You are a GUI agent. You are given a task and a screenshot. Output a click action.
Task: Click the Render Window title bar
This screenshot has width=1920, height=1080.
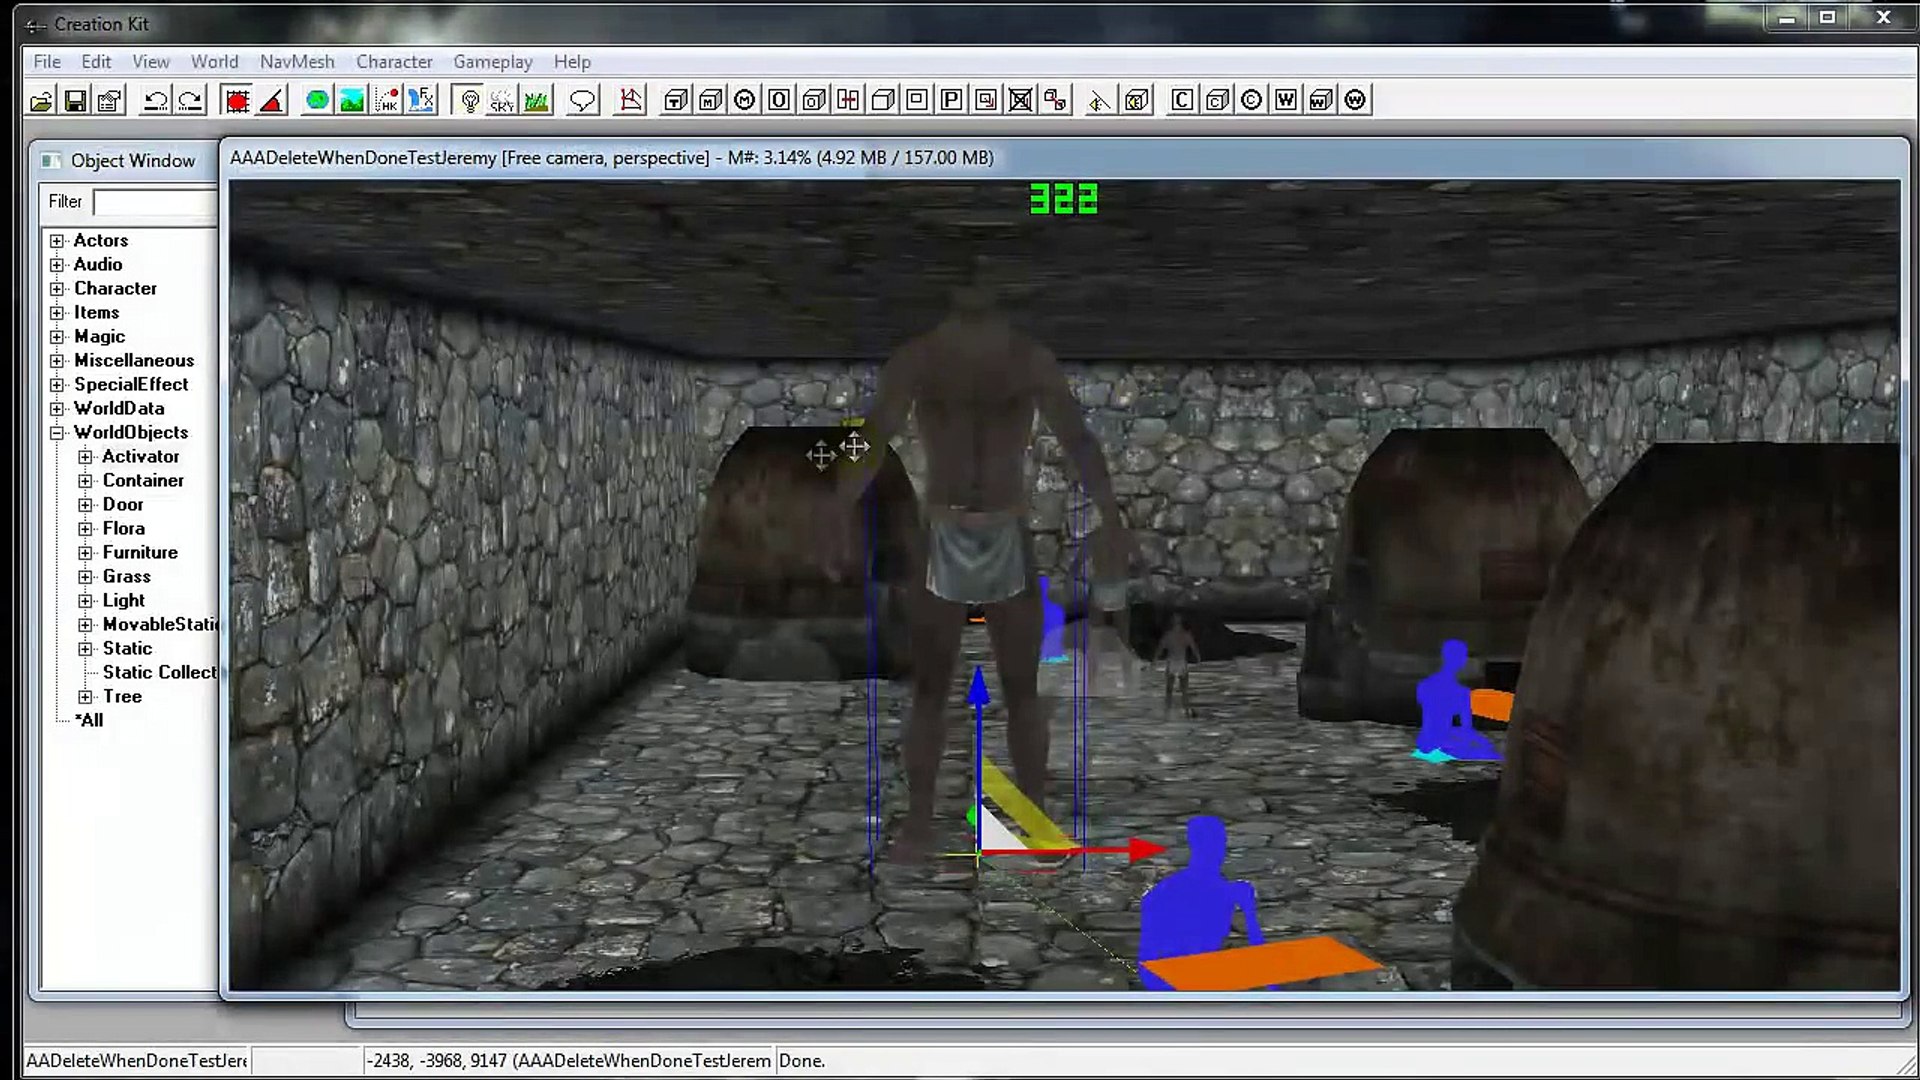tap(1064, 158)
